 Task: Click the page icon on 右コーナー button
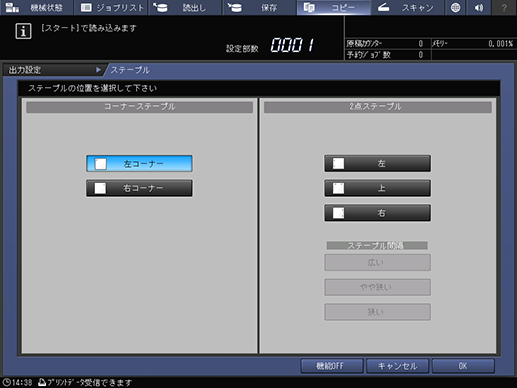100,188
